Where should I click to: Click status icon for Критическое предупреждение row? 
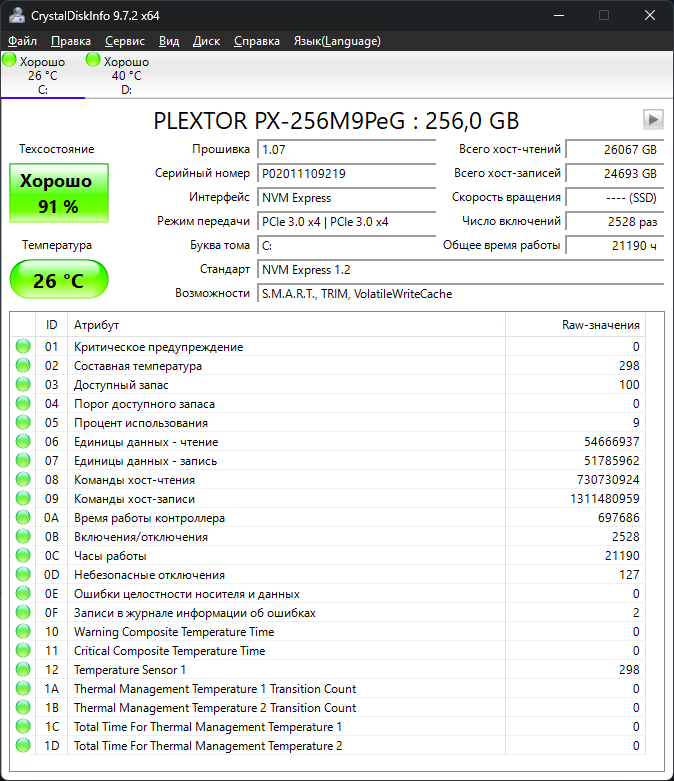pos(23,346)
